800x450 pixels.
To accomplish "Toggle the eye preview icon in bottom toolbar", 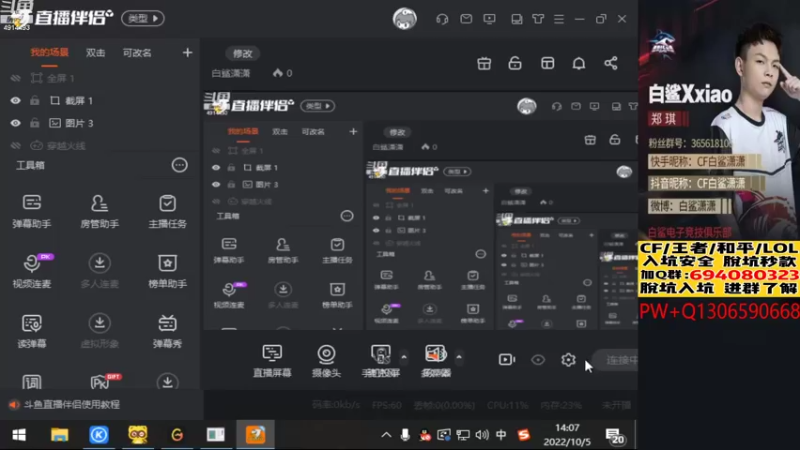I will pyautogui.click(x=538, y=360).
